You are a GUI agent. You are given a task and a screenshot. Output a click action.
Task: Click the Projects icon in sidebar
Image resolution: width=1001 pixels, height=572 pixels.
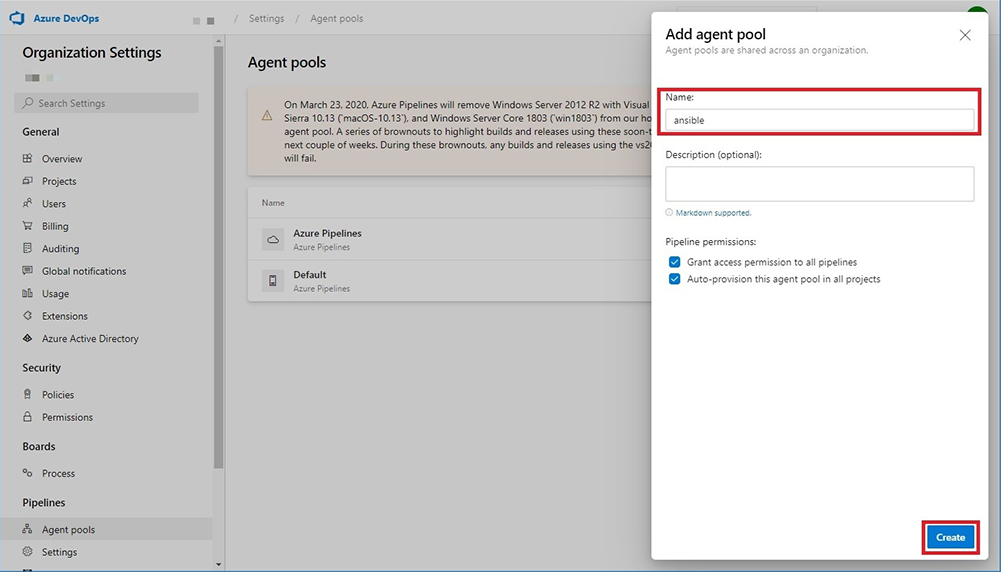pos(27,181)
